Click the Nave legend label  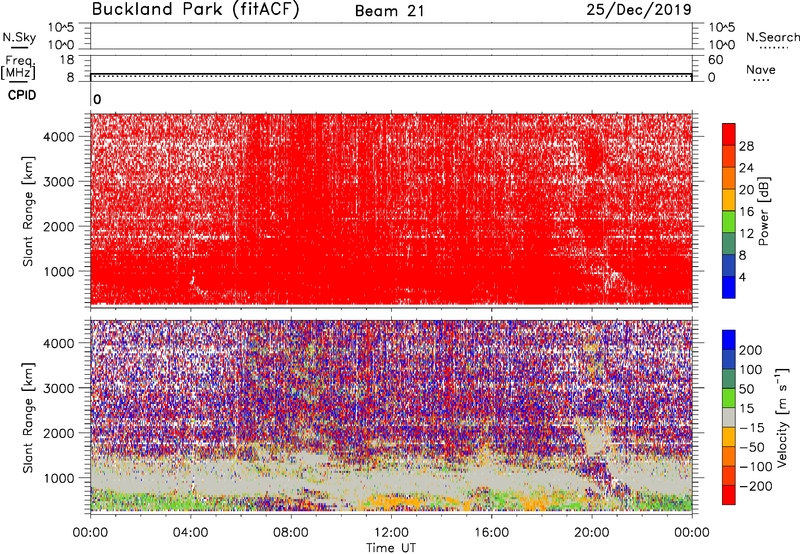[761, 70]
